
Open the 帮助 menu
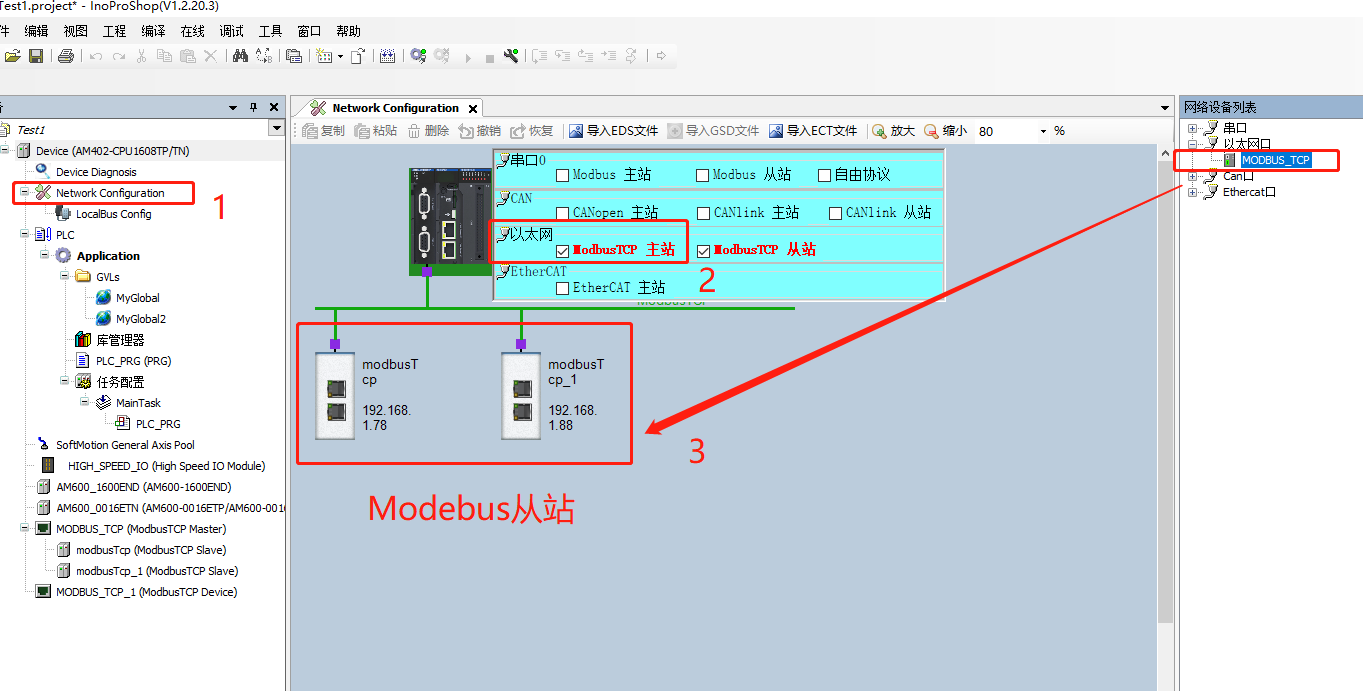348,31
